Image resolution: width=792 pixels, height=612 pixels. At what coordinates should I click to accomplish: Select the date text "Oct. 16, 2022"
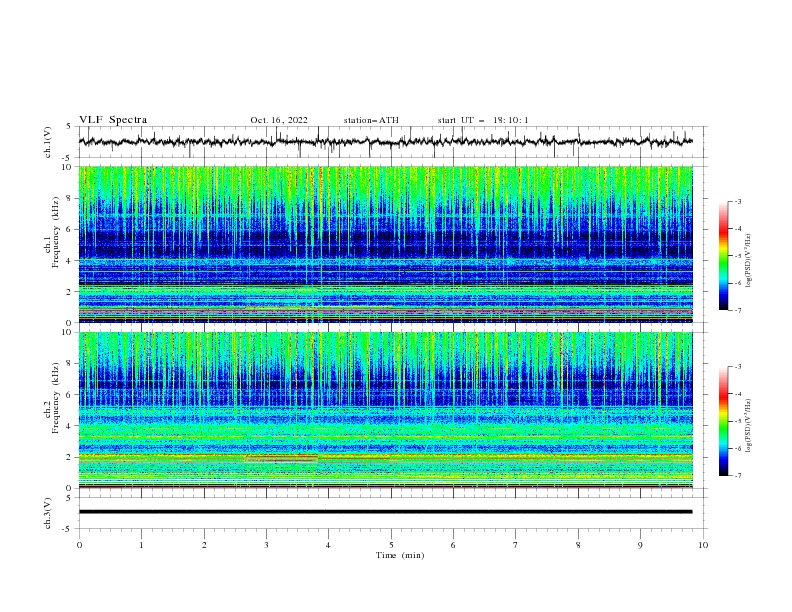(279, 120)
